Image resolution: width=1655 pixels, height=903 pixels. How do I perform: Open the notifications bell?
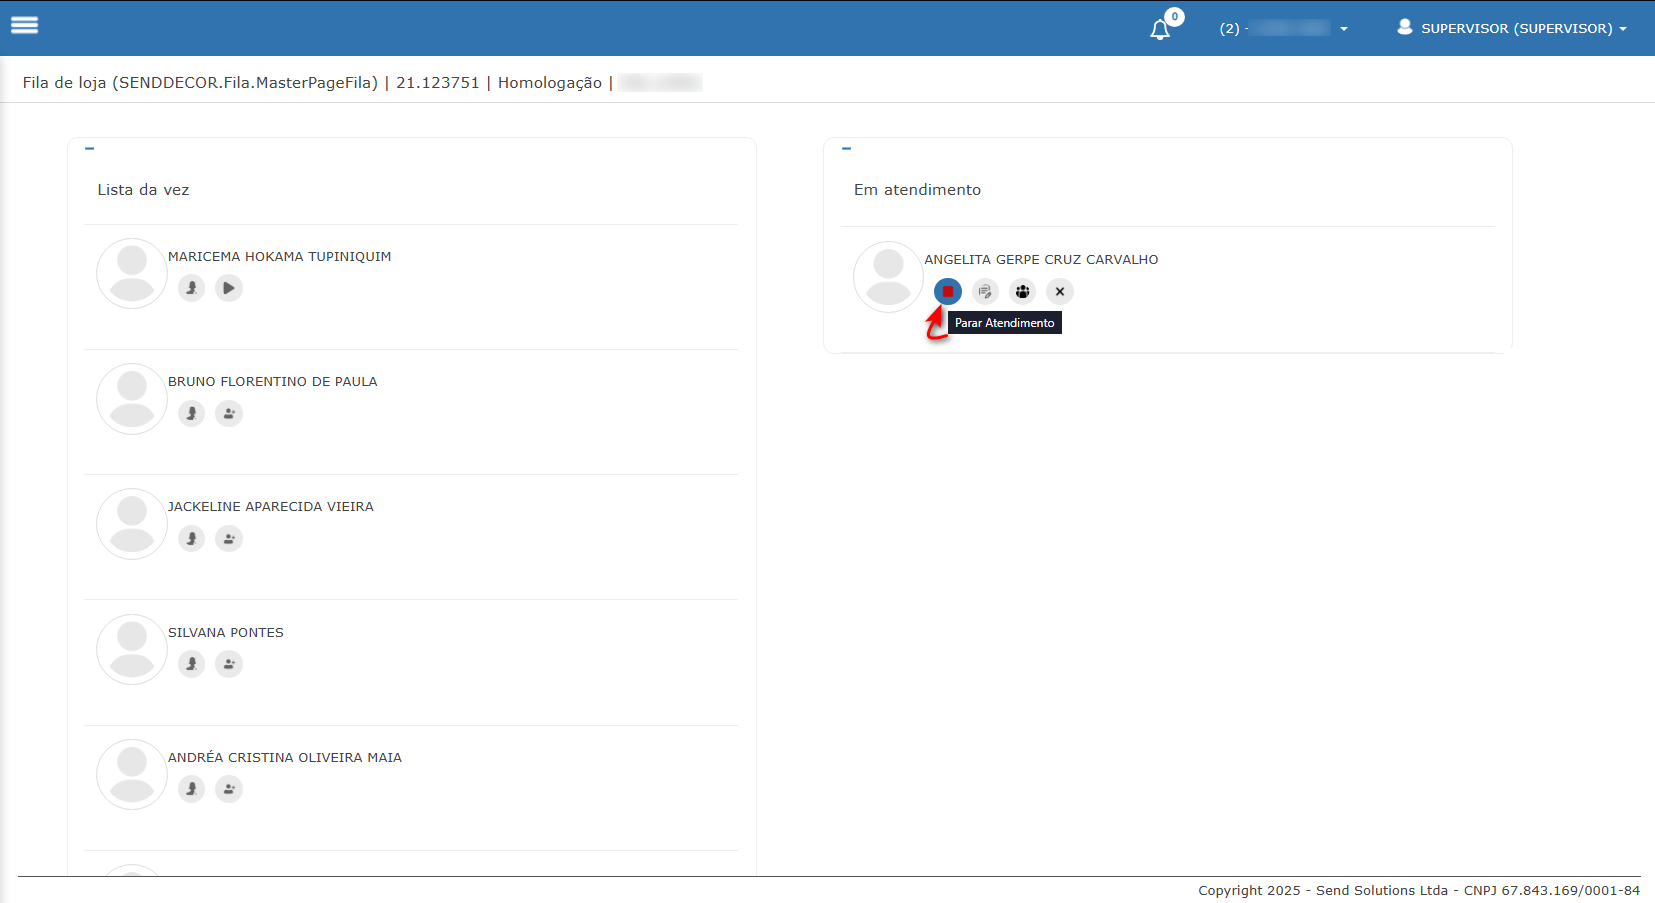coord(1160,29)
